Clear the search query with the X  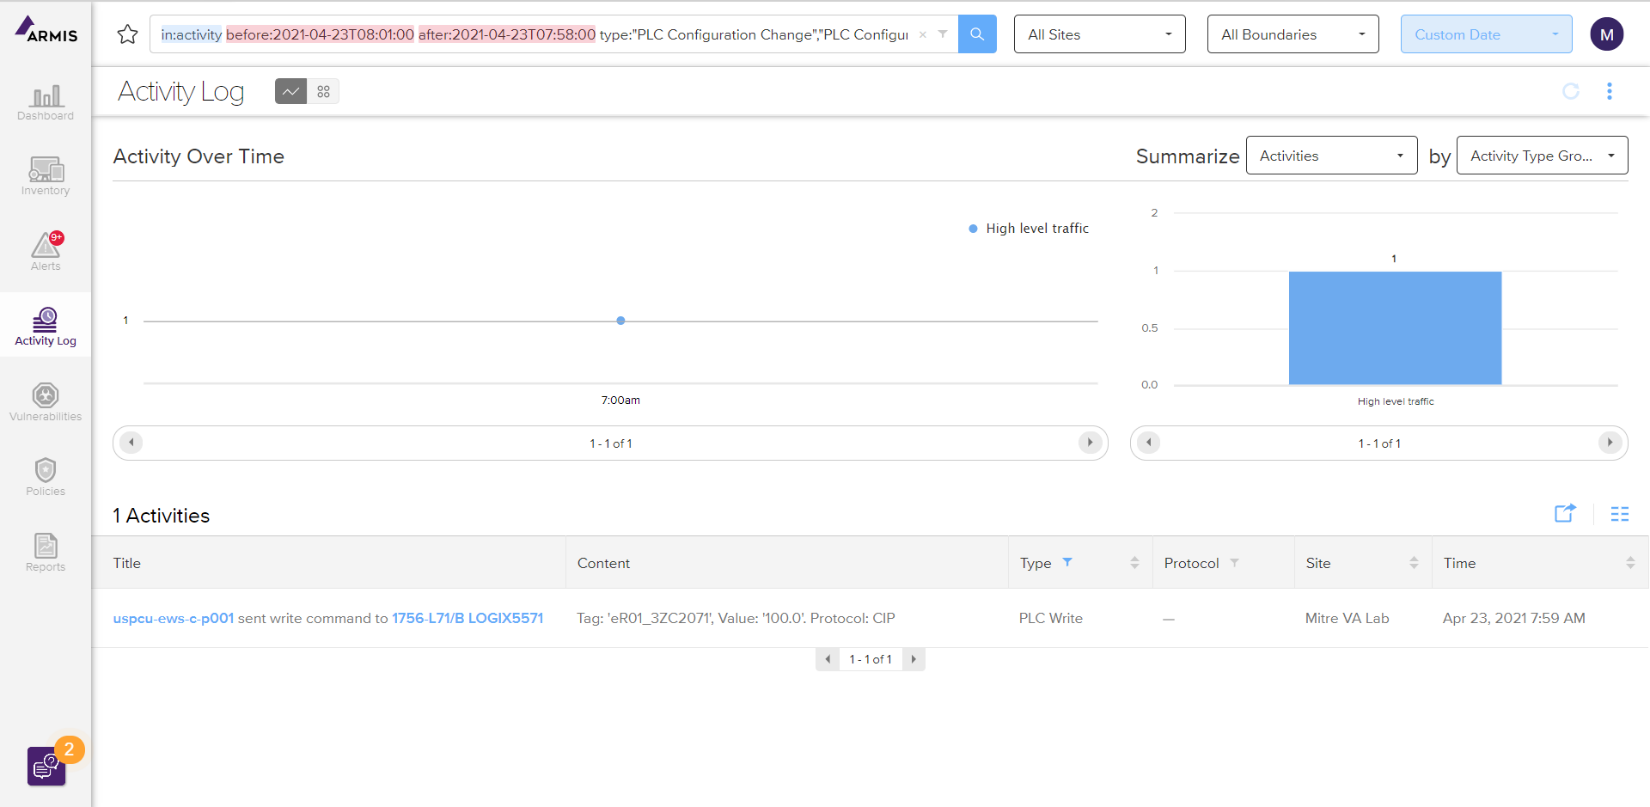tap(922, 35)
